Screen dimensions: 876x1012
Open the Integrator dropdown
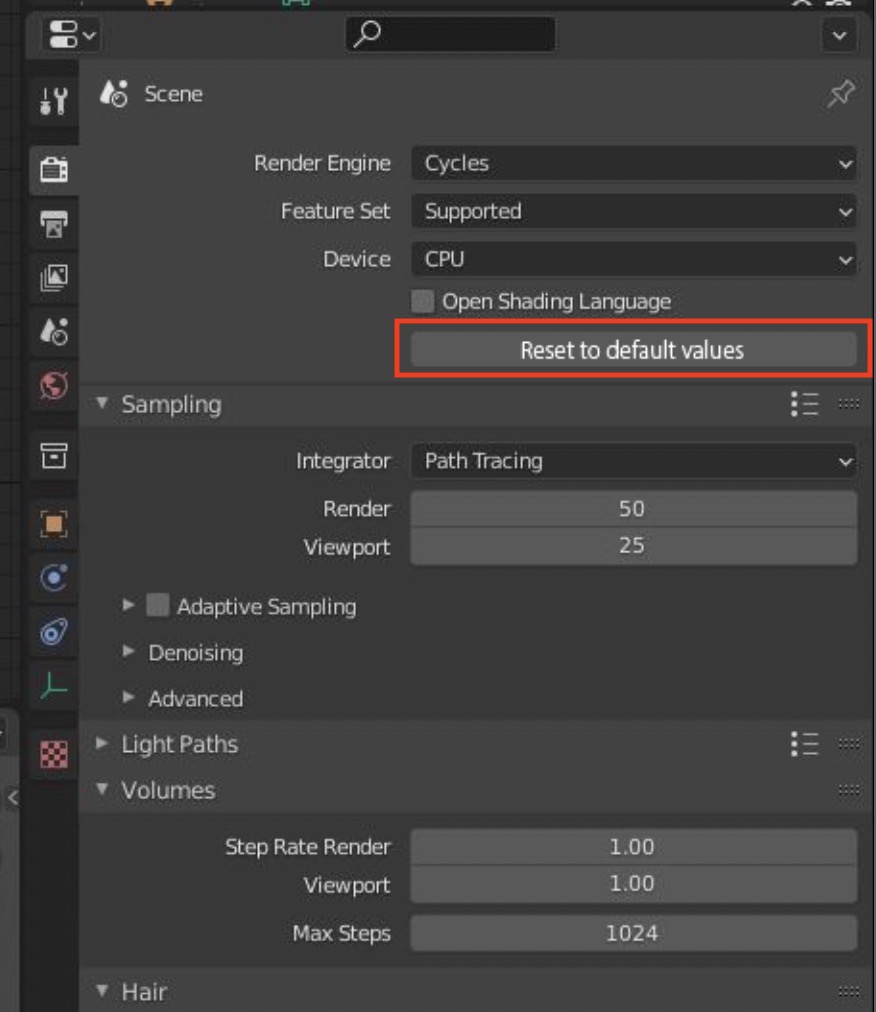click(634, 461)
